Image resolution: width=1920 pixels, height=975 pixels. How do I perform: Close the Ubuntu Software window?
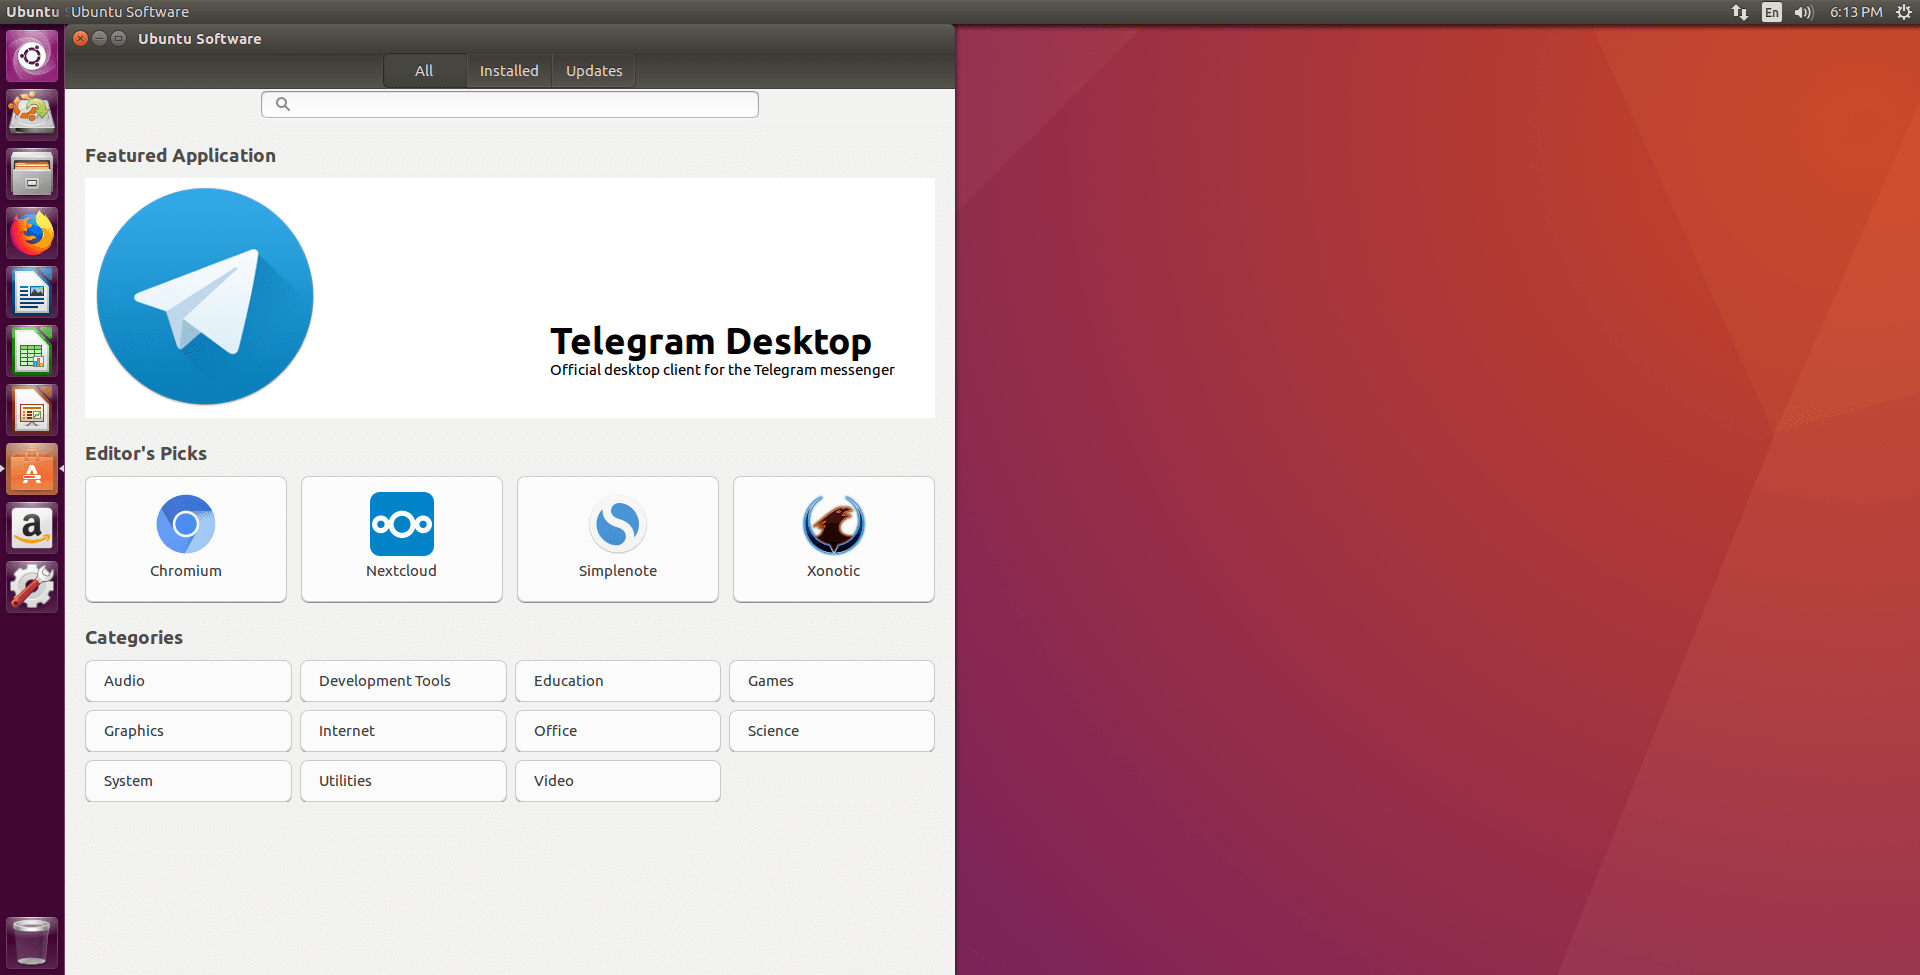point(80,38)
